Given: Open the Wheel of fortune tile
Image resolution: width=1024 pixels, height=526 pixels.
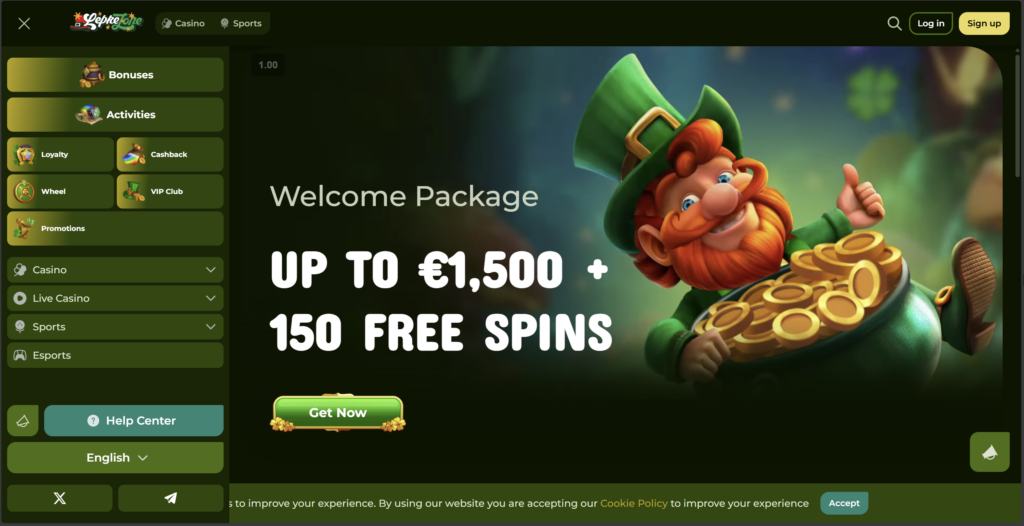Looking at the screenshot, I should point(60,191).
